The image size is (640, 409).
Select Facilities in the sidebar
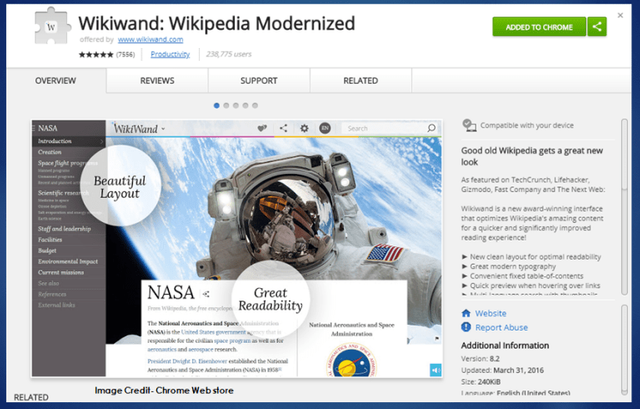(x=50, y=240)
